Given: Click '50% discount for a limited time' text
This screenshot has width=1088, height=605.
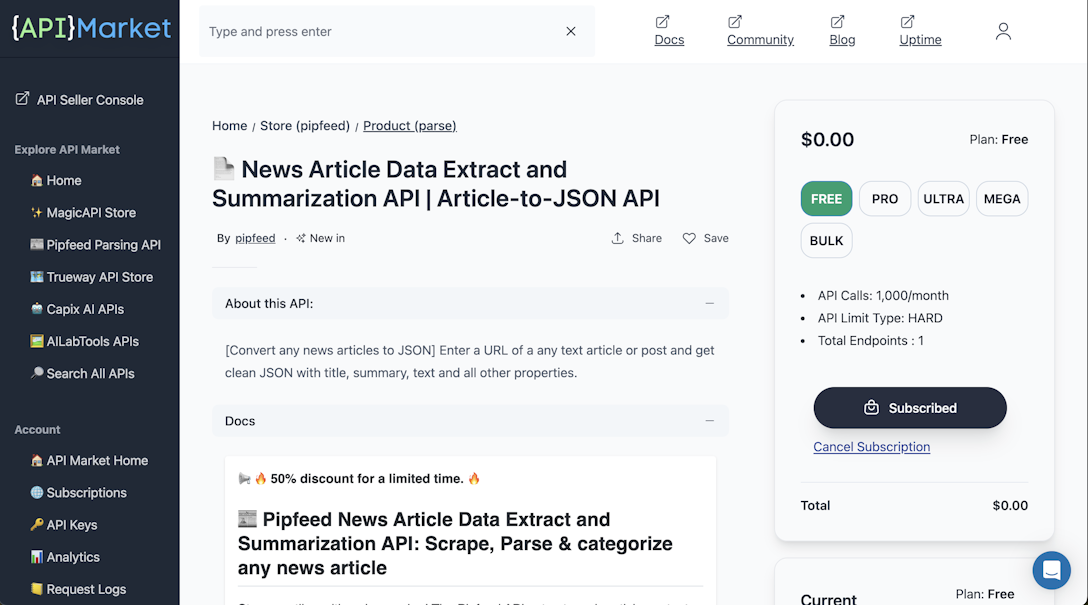Looking at the screenshot, I should click(366, 479).
